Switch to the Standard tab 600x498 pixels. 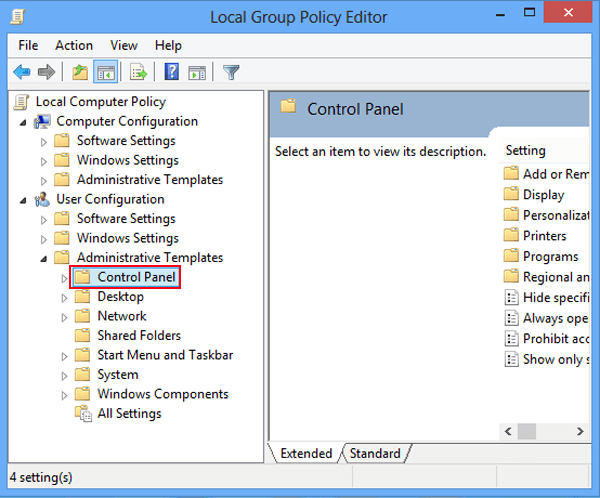pyautogui.click(x=375, y=453)
